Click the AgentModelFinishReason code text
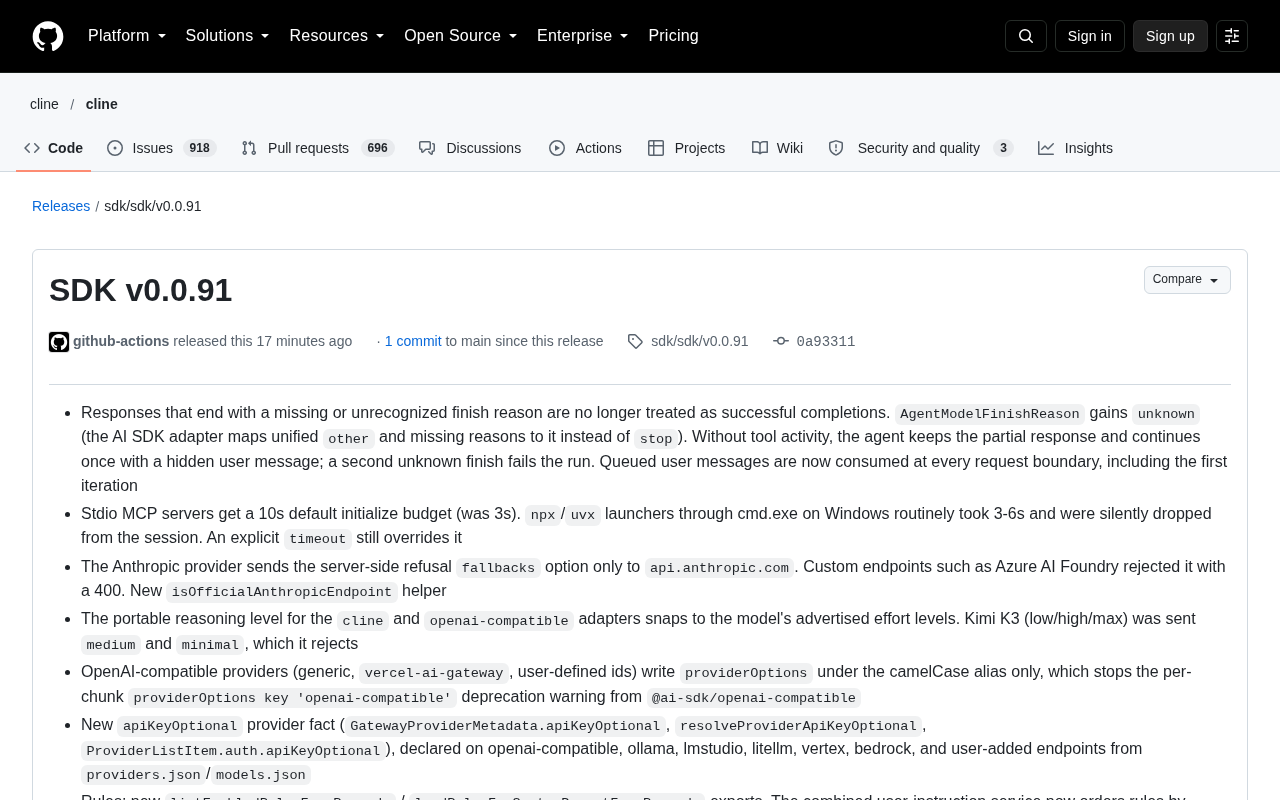 (x=990, y=414)
